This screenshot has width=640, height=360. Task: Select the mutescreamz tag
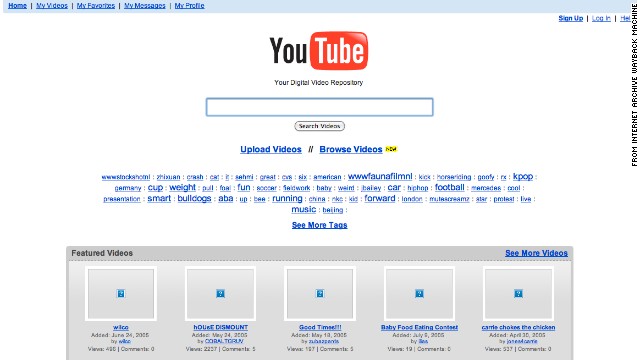point(449,199)
